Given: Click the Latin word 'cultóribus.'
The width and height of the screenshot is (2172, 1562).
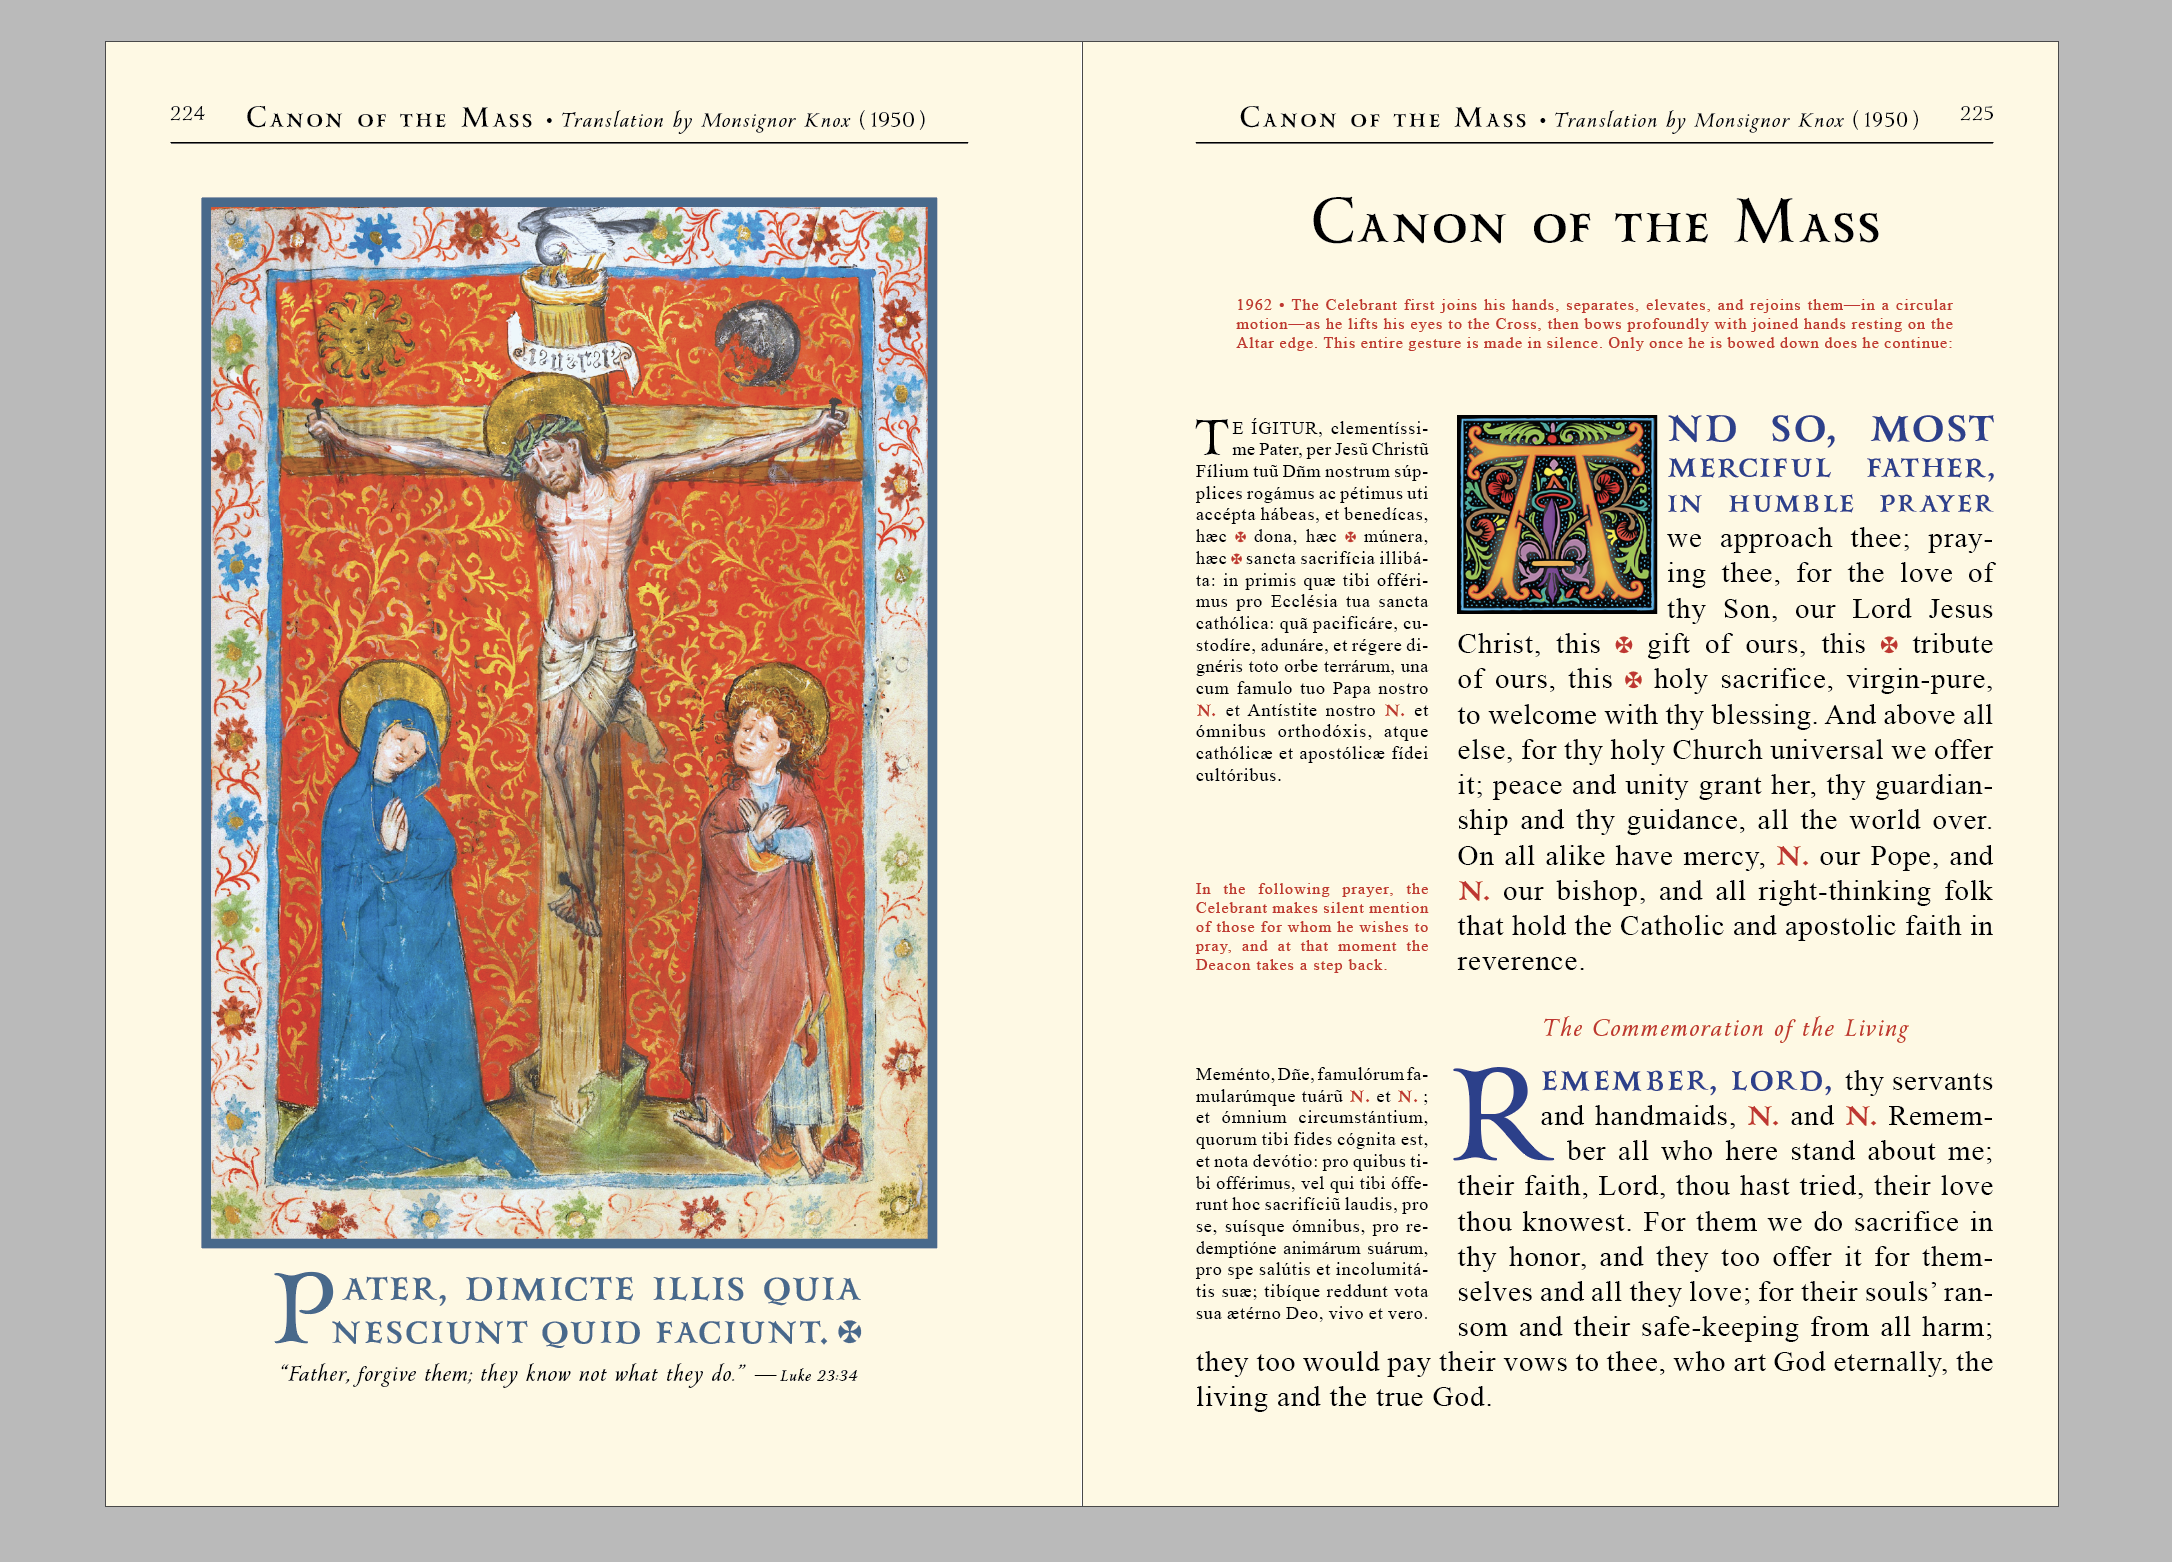Looking at the screenshot, I should pos(1238,776).
